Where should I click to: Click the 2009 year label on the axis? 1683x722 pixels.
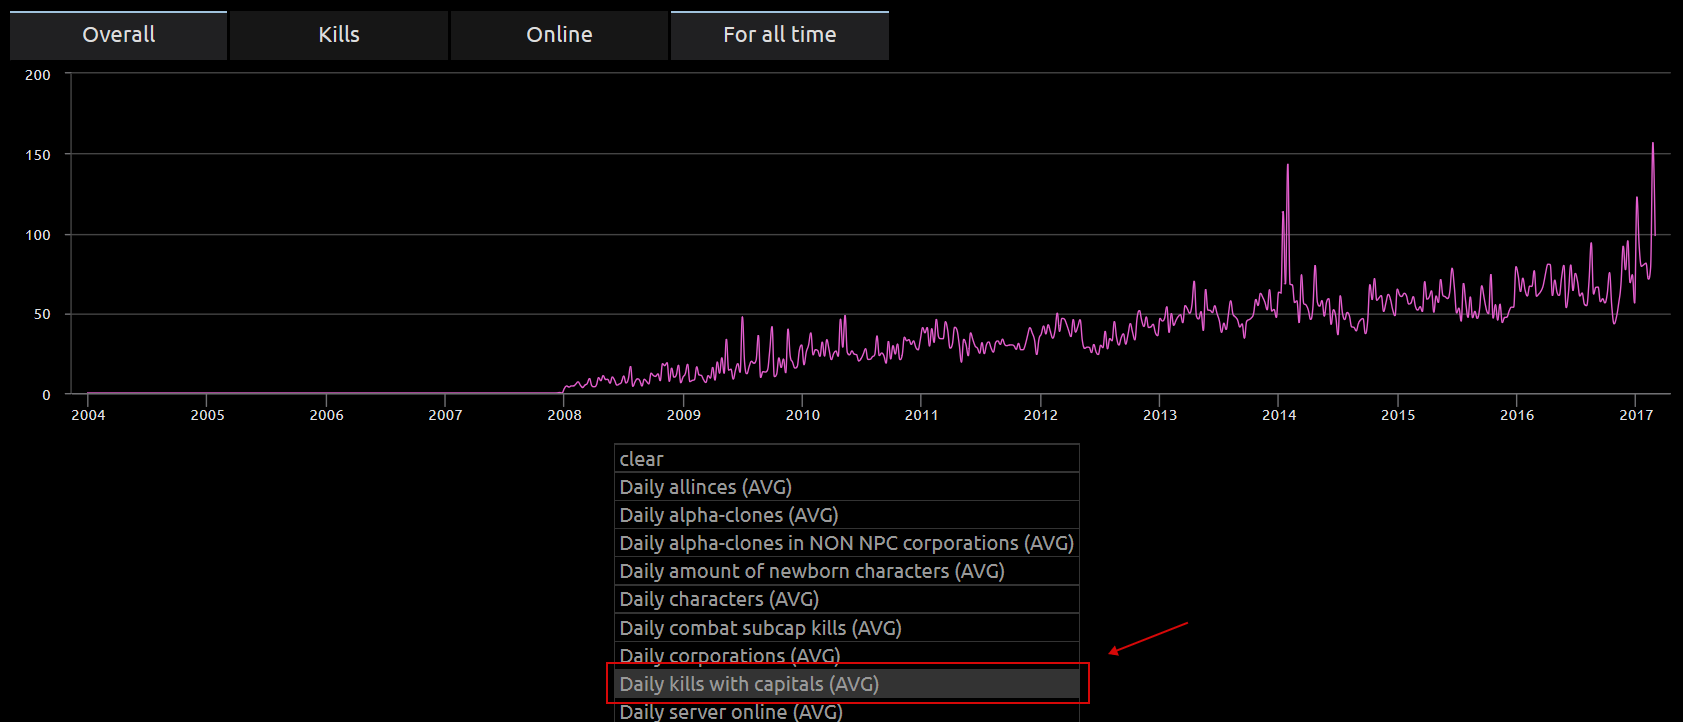pos(683,415)
